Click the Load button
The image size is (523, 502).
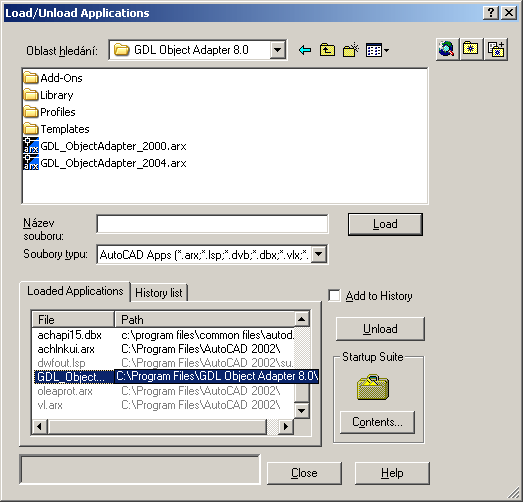pos(385,224)
